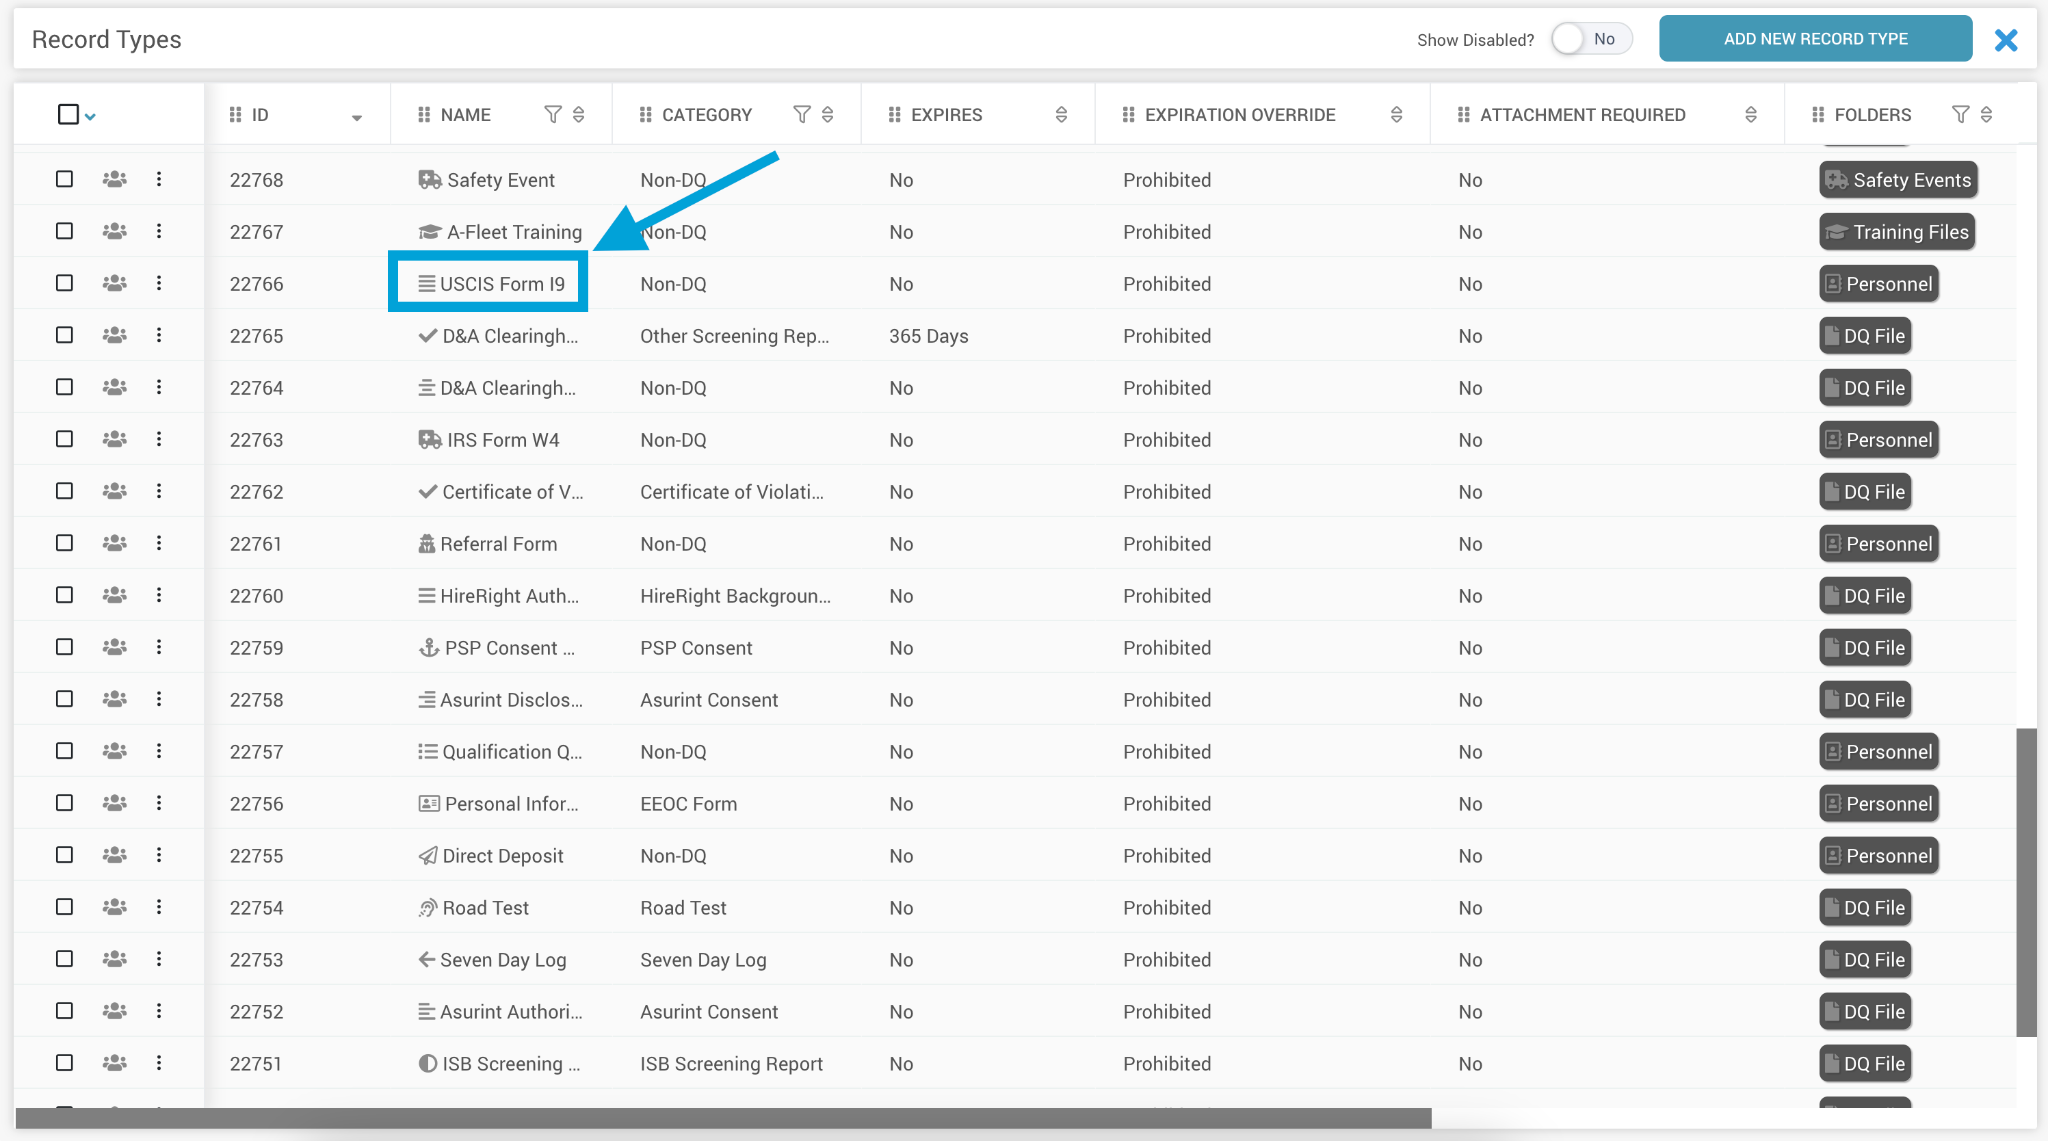Click the horizontal scrollbar at the bottom
The image size is (2048, 1141).
[x=722, y=1118]
